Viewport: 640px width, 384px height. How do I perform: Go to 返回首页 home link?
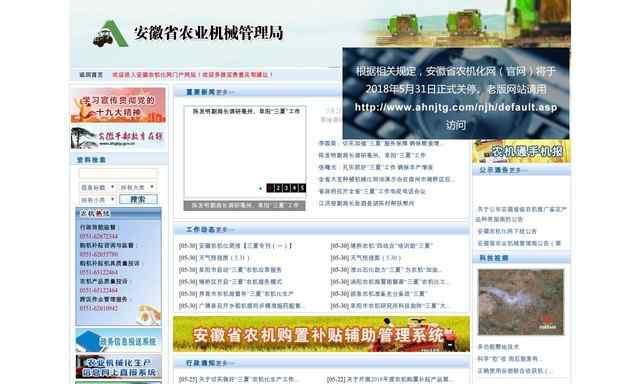[91, 75]
